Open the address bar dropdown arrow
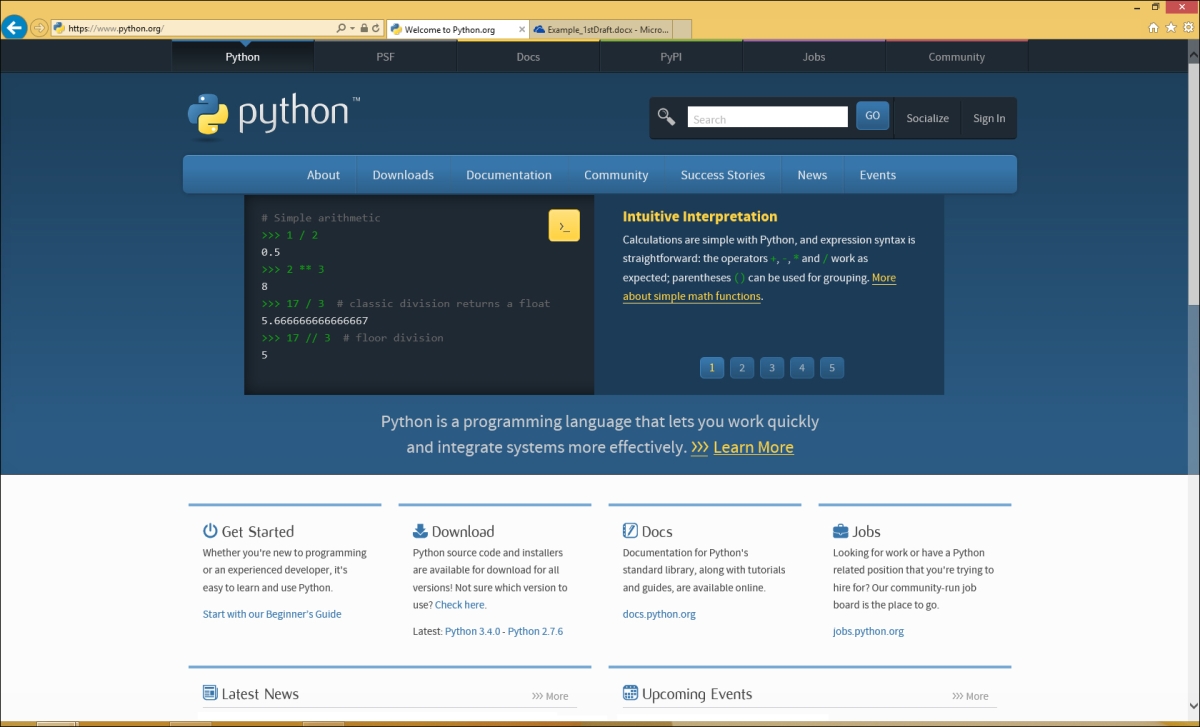The height and width of the screenshot is (727, 1200). coord(352,29)
